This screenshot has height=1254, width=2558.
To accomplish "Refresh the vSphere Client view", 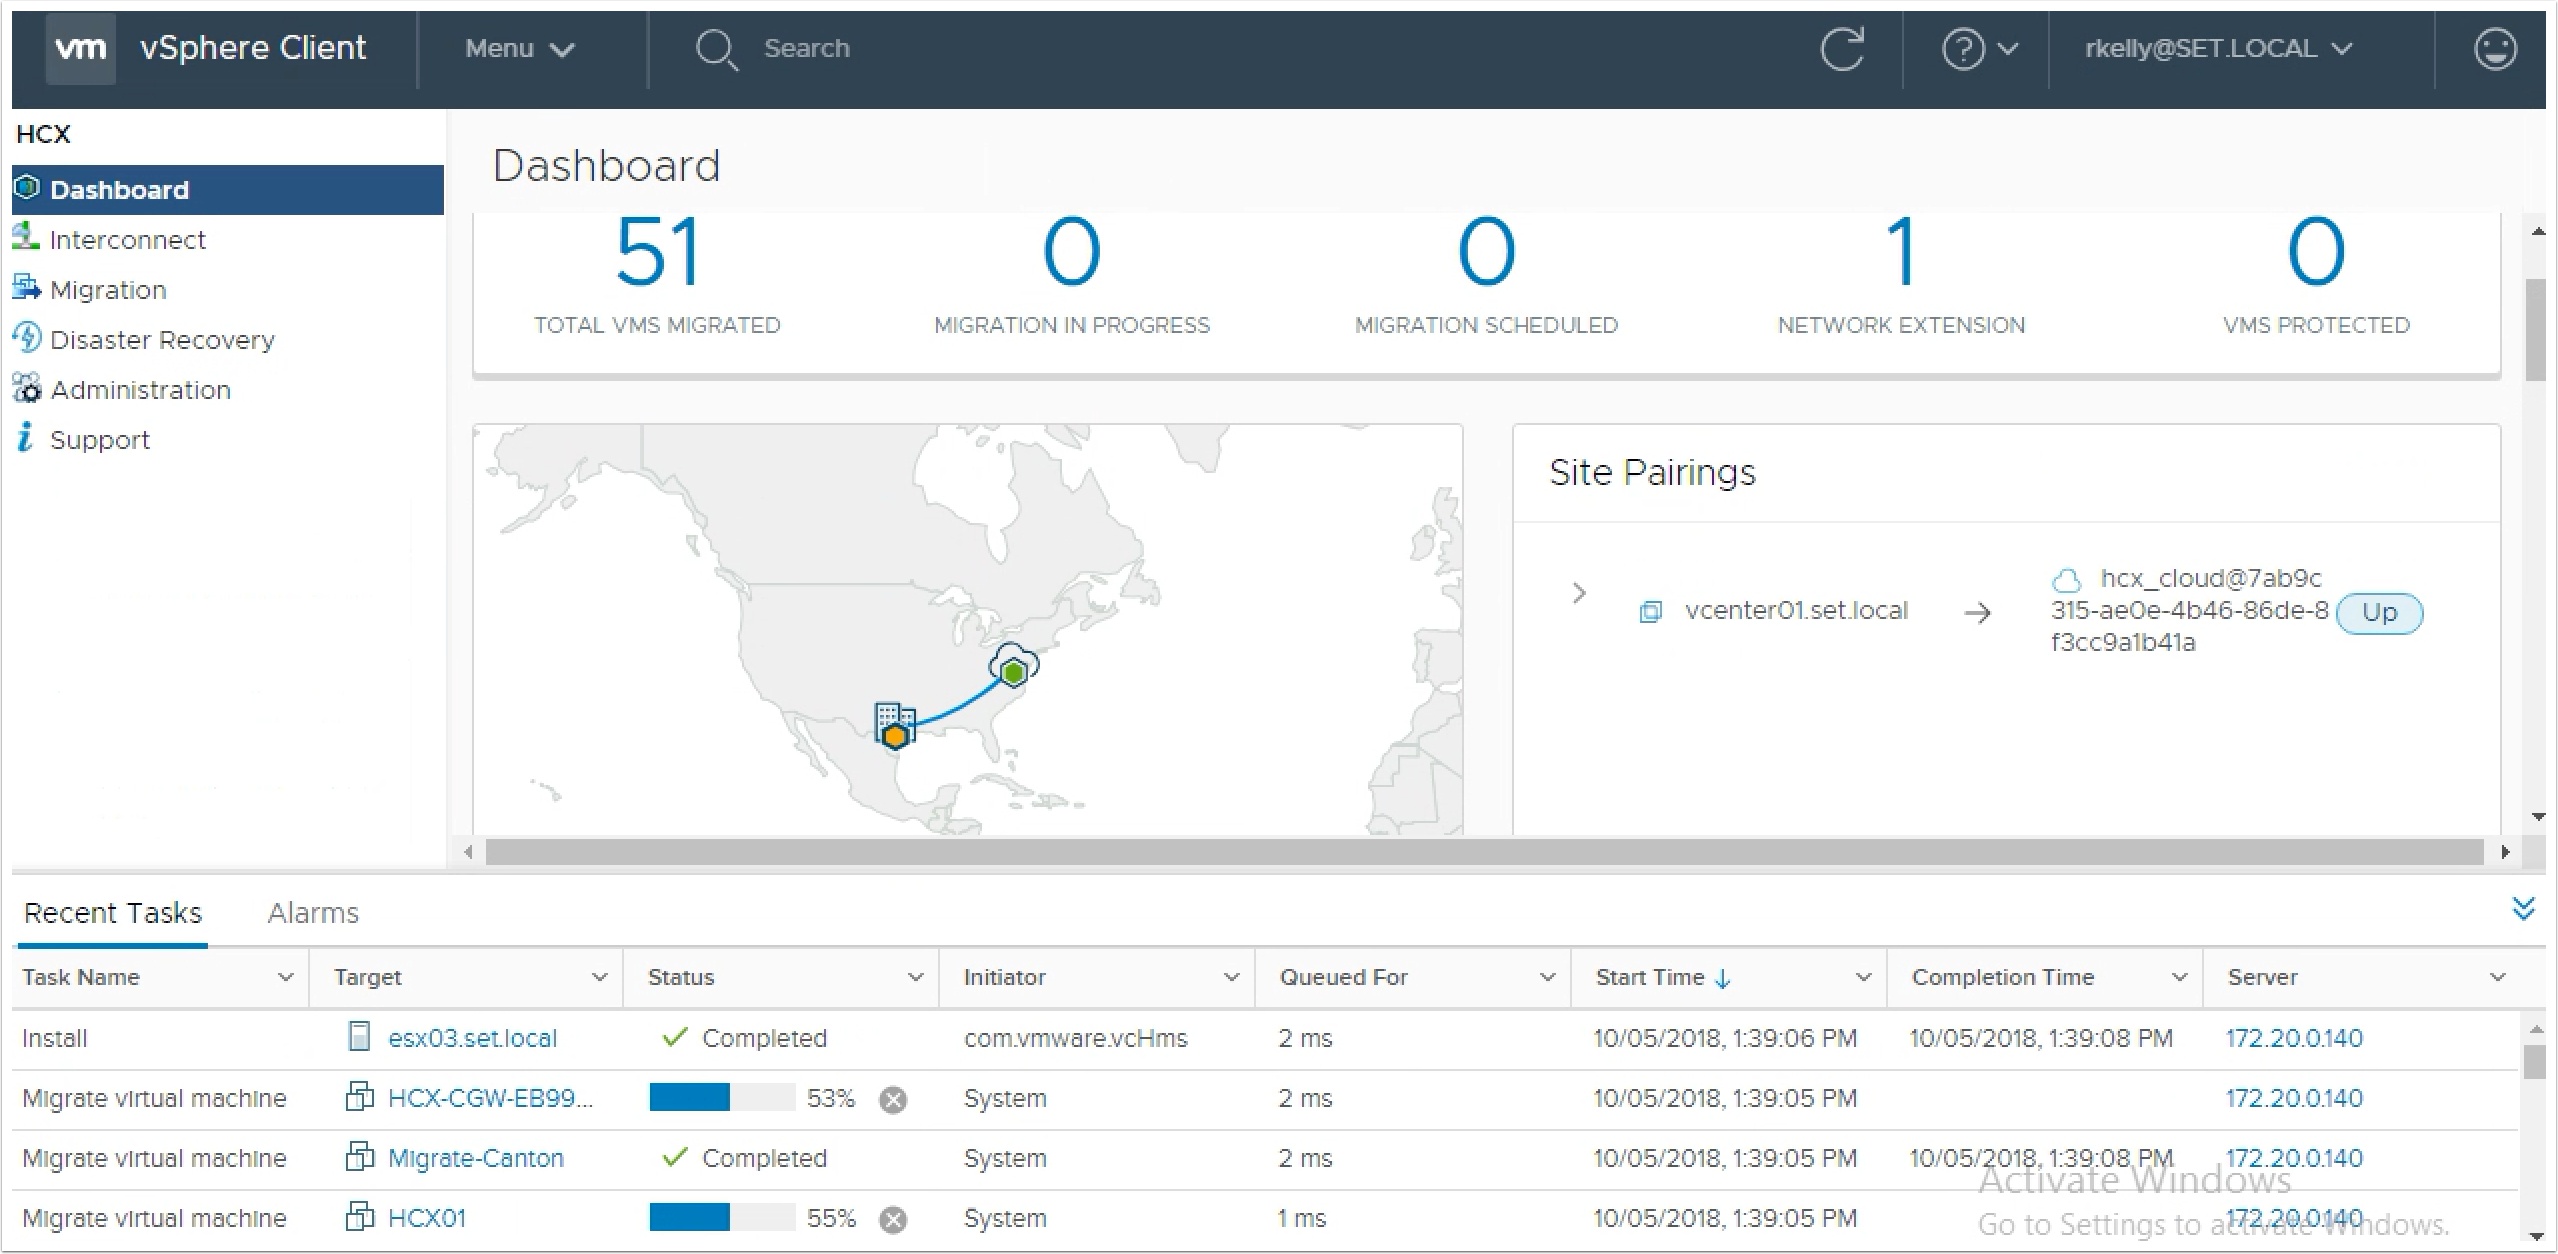I will pos(1842,49).
